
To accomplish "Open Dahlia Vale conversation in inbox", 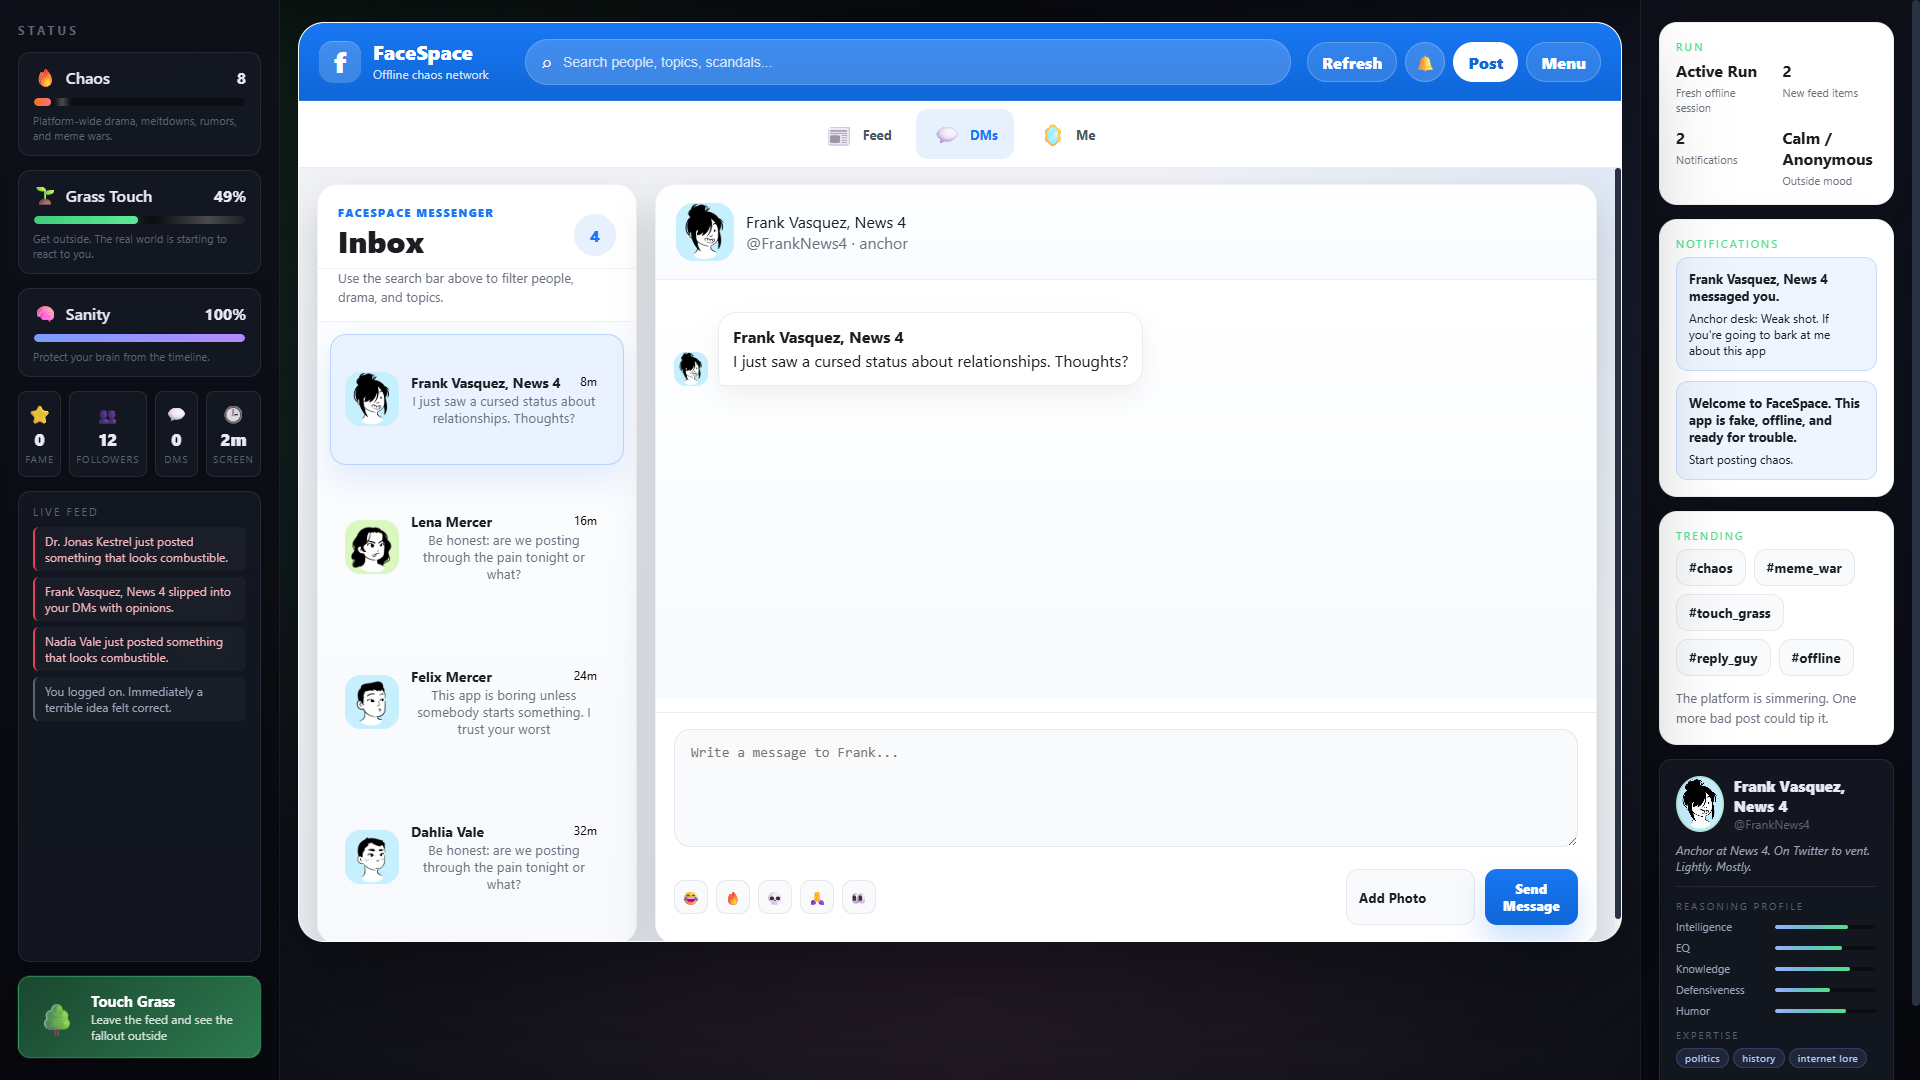I will [477, 857].
